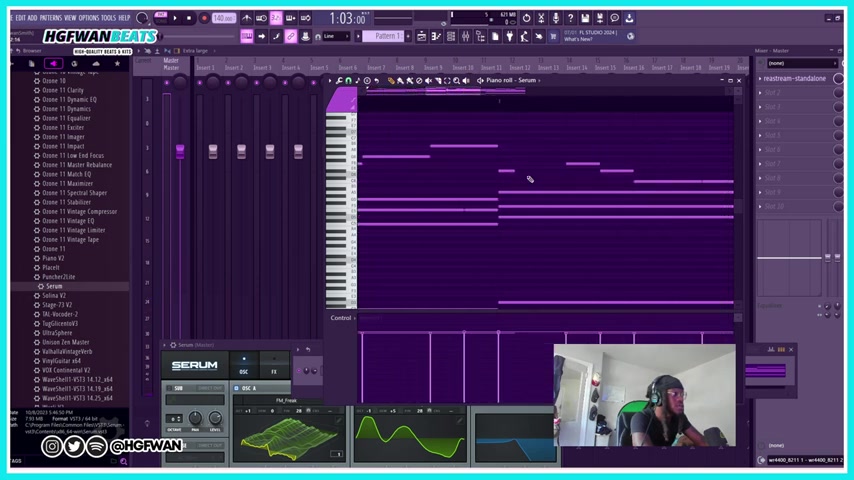854x480 pixels.
Task: Open the channel rack icon
Action: [451, 36]
